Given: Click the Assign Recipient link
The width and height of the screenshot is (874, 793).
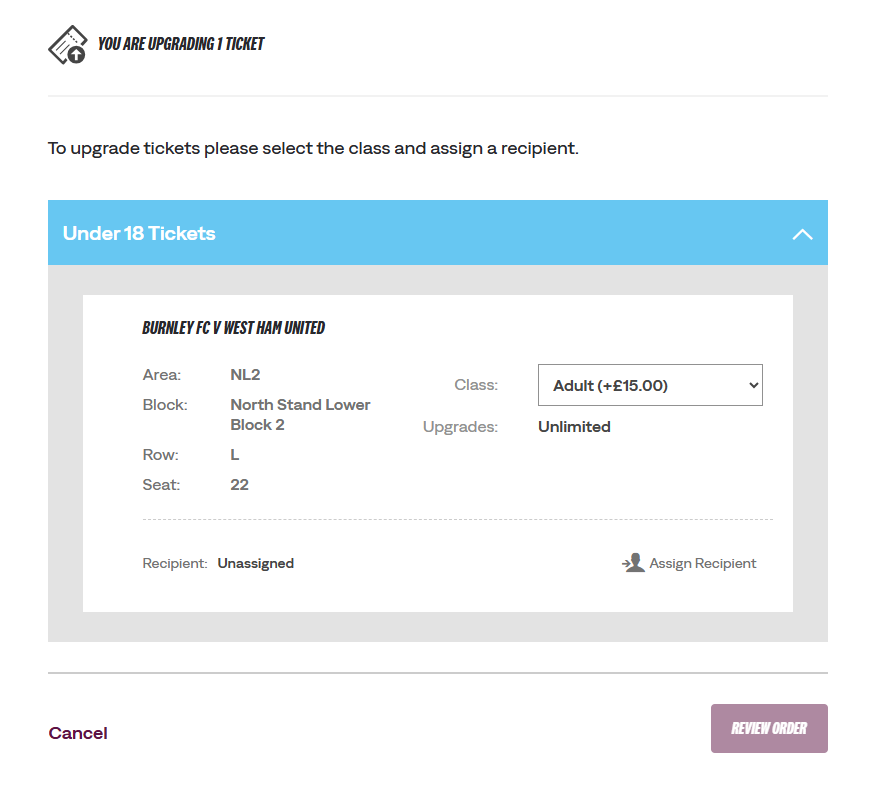Looking at the screenshot, I should click(689, 563).
